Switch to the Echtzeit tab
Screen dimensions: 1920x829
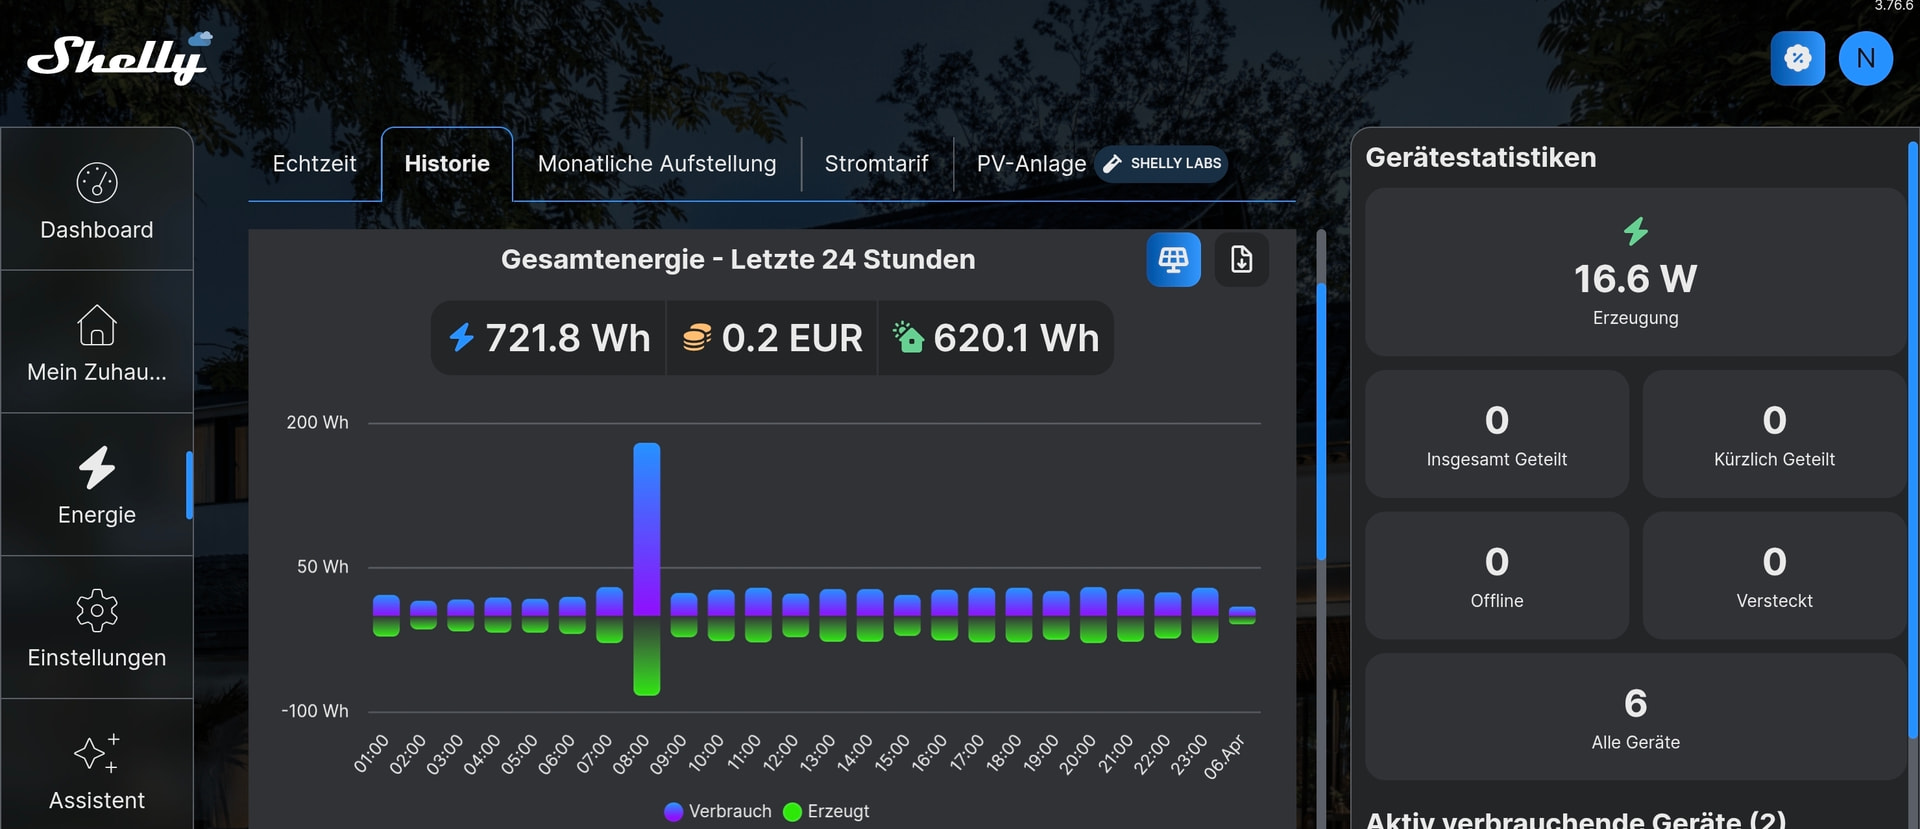[x=314, y=164]
